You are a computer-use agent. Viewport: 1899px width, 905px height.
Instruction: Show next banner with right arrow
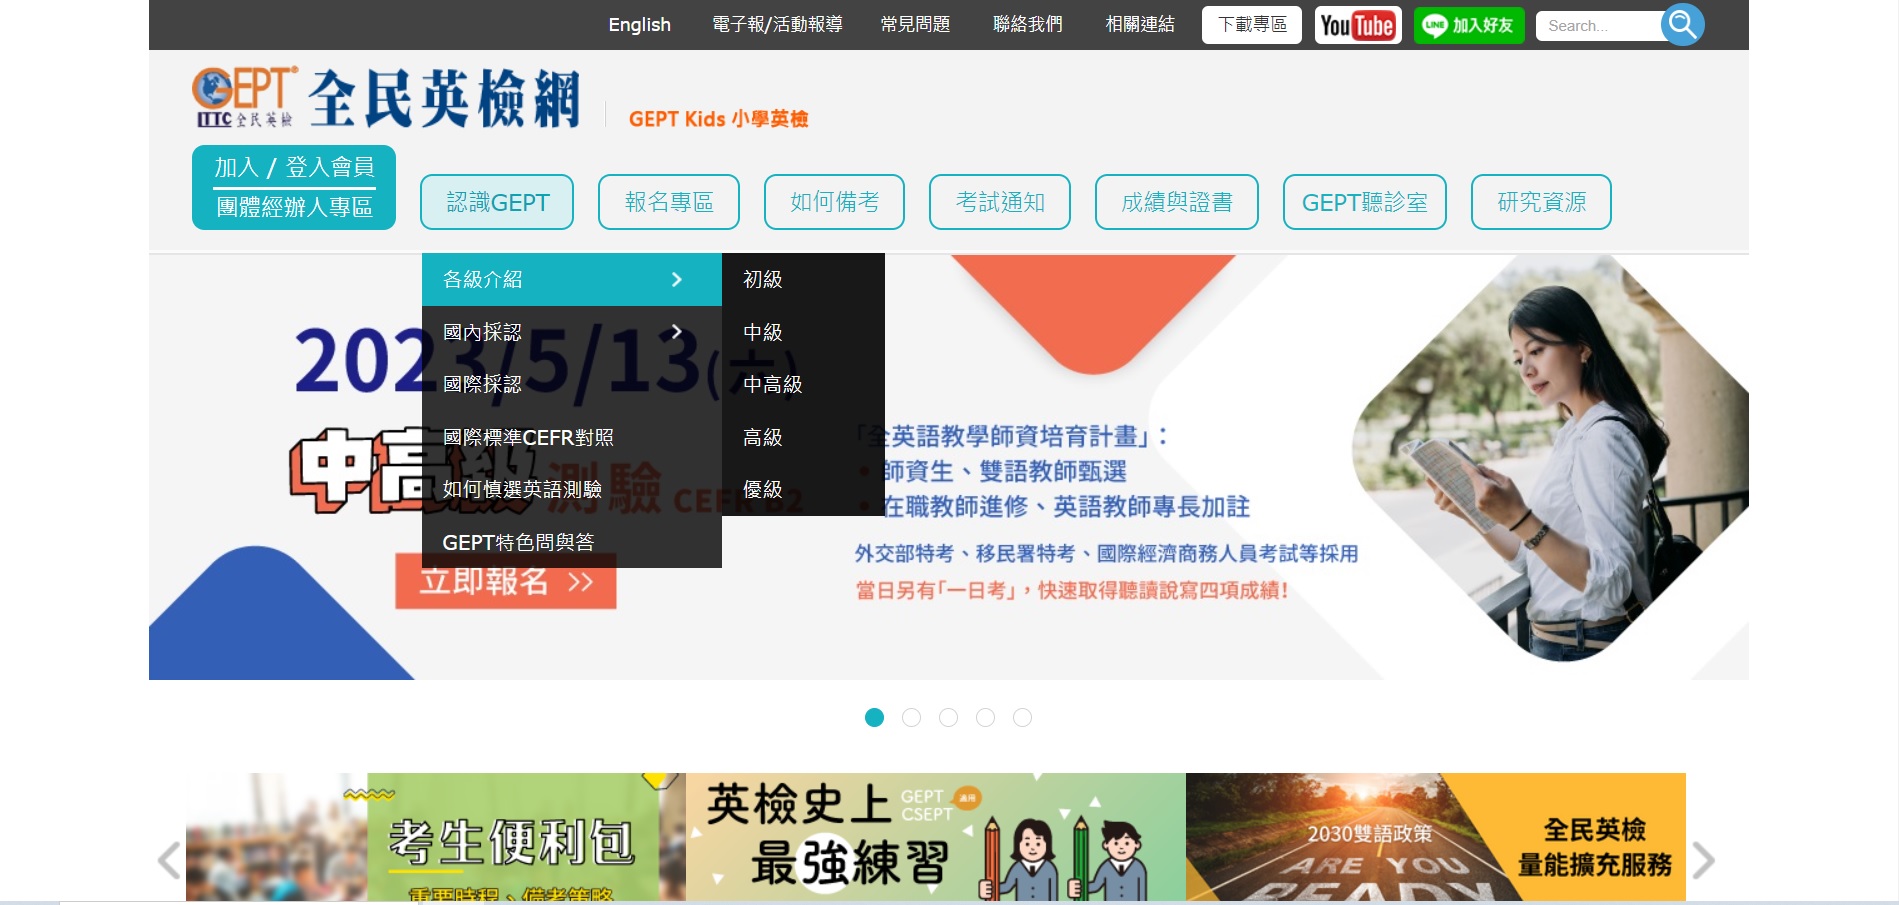[x=1703, y=860]
